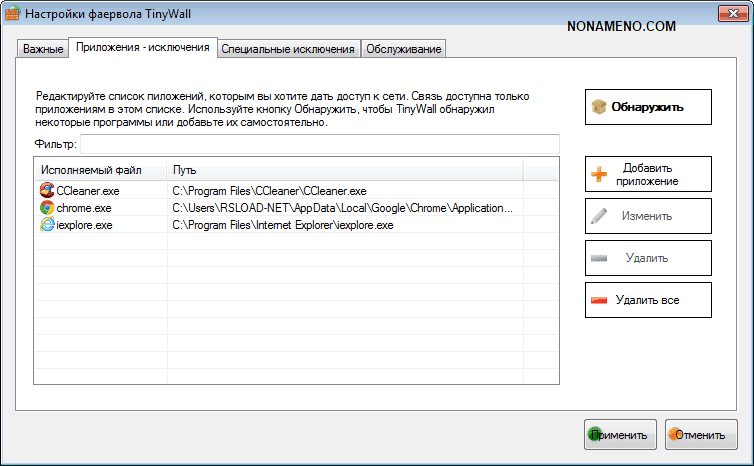Go to the Обслуживание tab
This screenshot has width=754, height=466.
(403, 49)
